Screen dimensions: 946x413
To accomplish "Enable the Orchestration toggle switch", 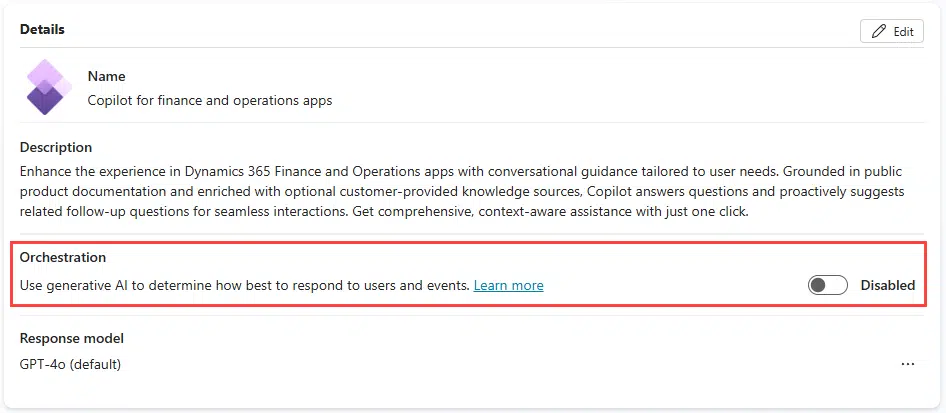I will click(x=828, y=285).
